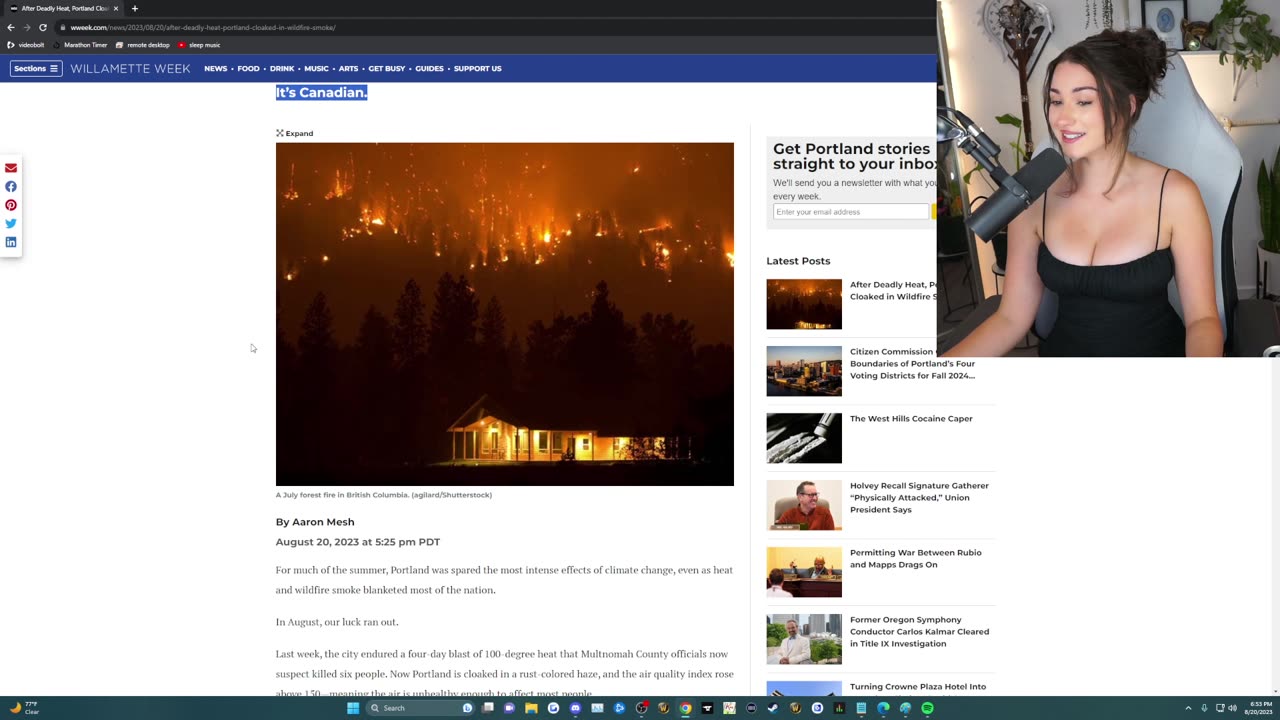Viewport: 1280px width, 720px height.
Task: Close the After Deadly Heat tab
Action: [x=116, y=8]
